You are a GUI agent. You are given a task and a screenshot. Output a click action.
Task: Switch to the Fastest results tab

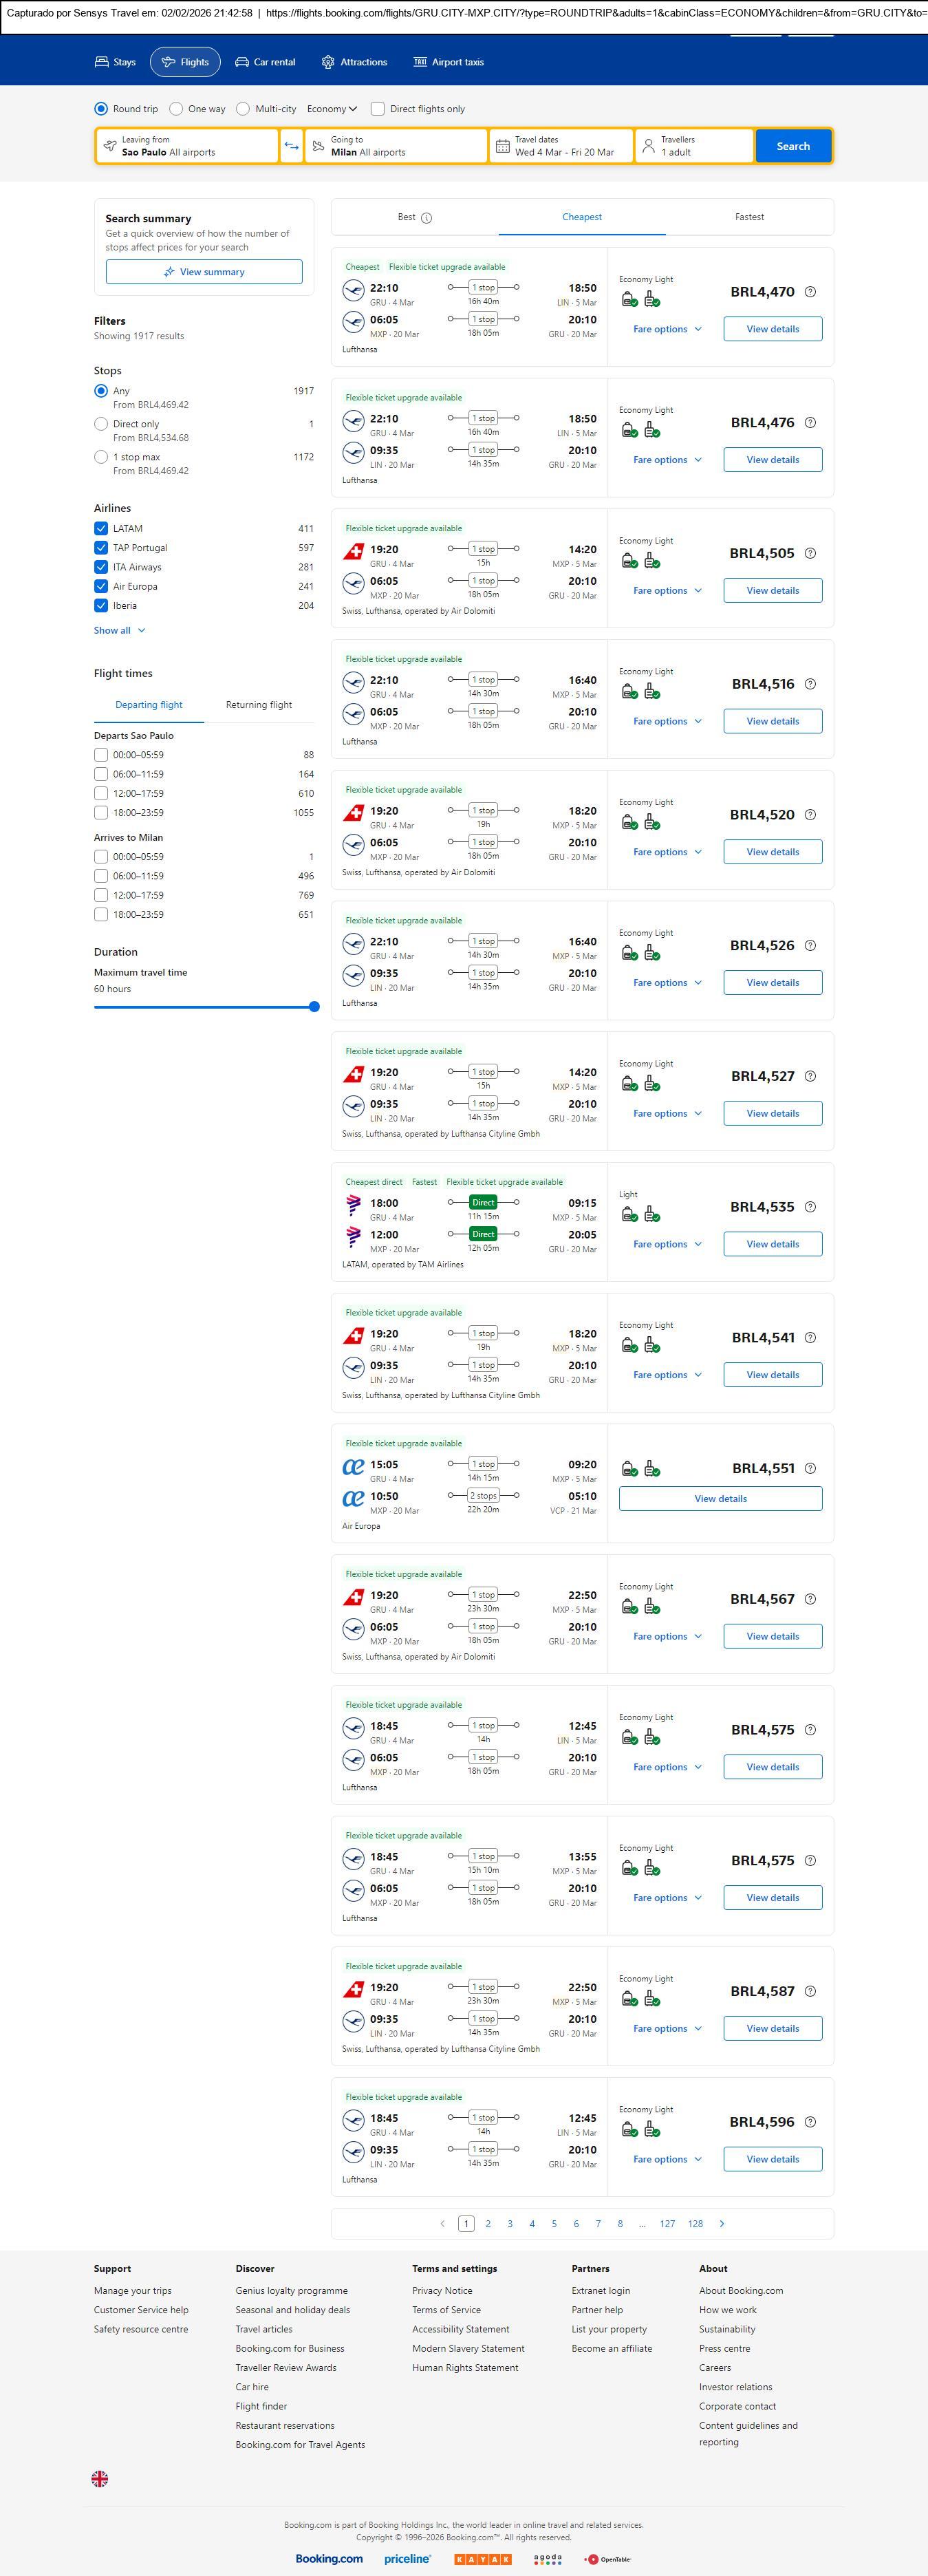click(749, 217)
